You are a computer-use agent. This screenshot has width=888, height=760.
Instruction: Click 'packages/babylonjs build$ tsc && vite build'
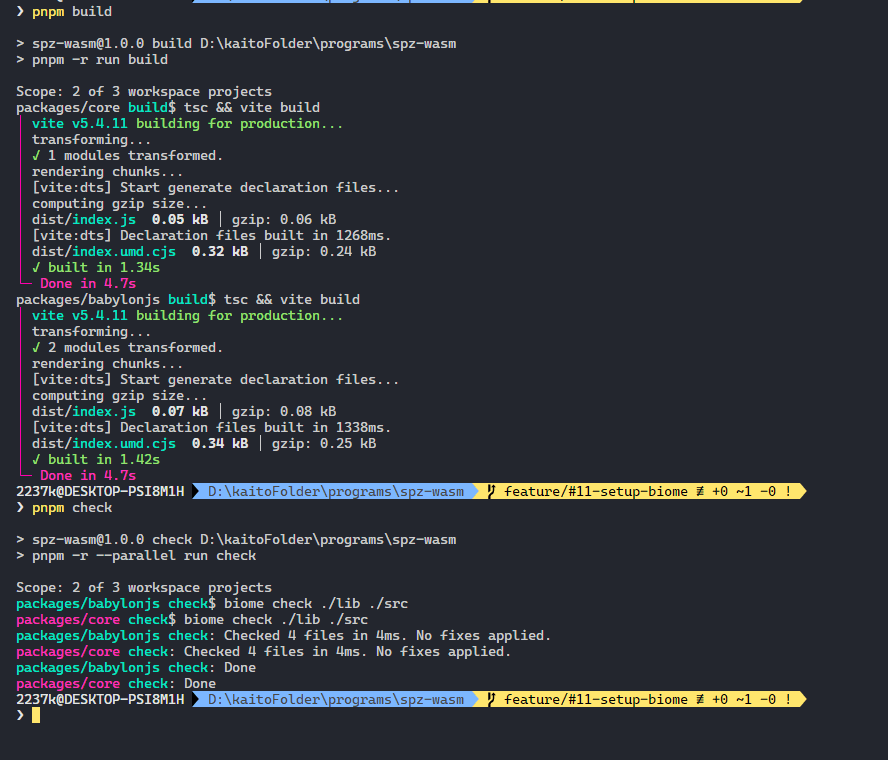[x=188, y=300]
